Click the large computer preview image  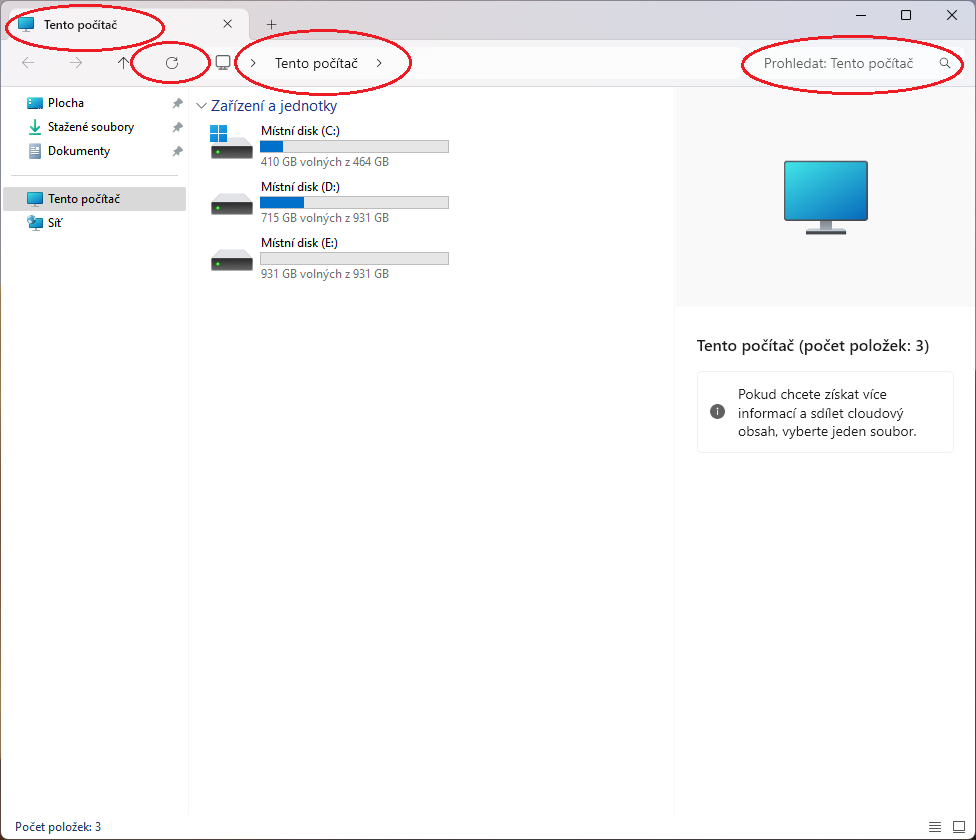tap(825, 197)
